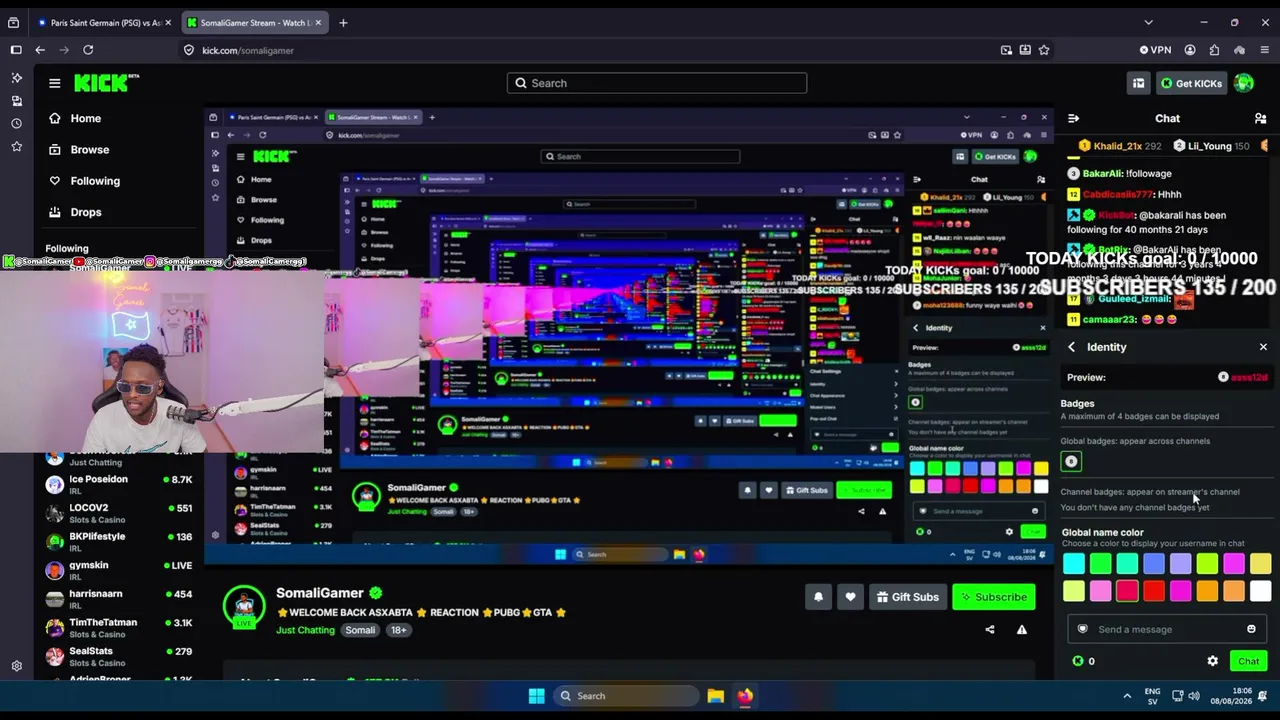The width and height of the screenshot is (1280, 720).
Task: Collapse the chat panel with the arrow icon
Action: 1073,118
